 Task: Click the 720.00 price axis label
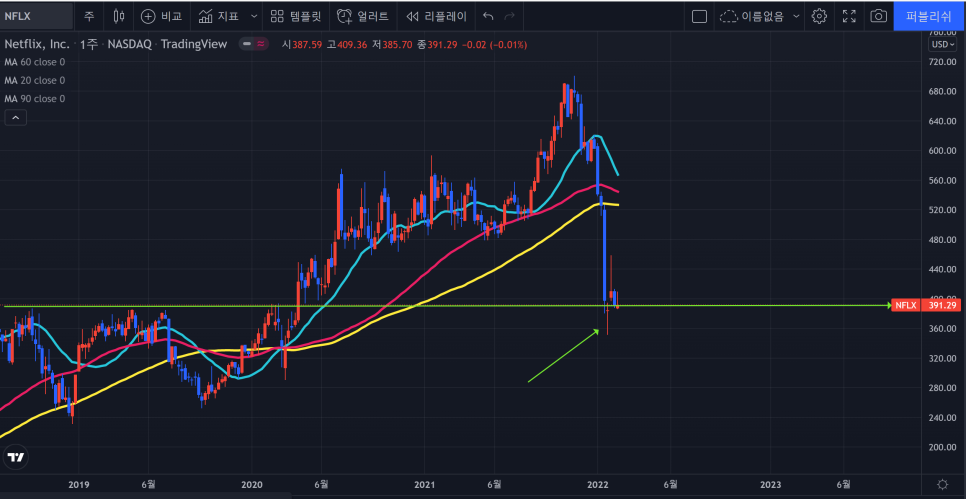944,62
